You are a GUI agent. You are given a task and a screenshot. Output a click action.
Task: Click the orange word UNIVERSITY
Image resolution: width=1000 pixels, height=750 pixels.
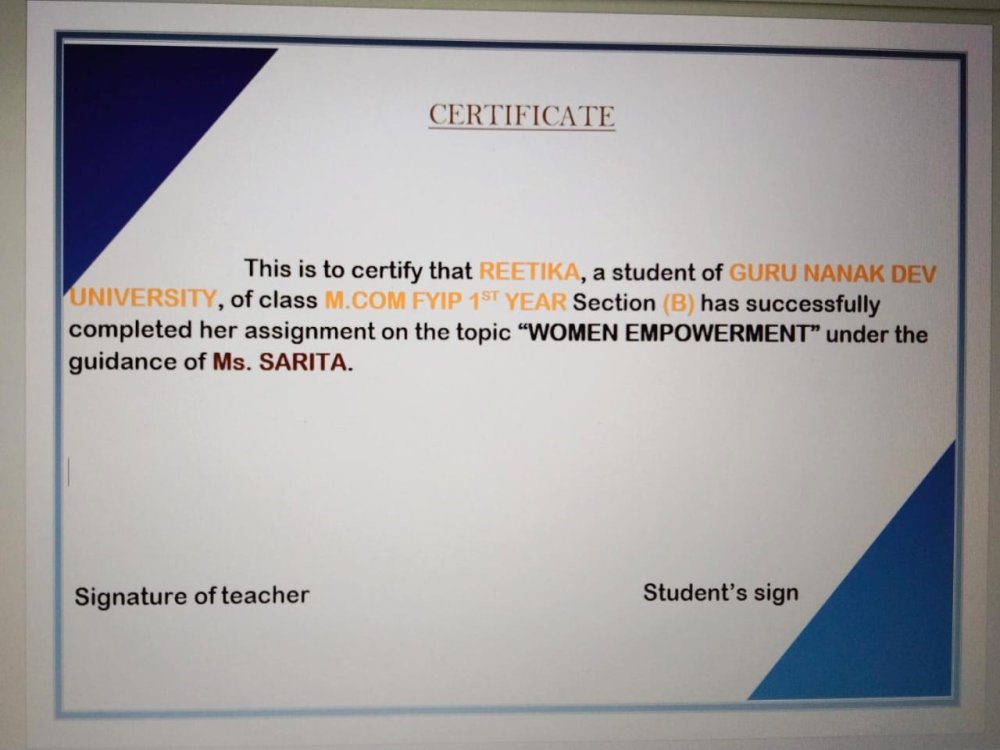[143, 297]
